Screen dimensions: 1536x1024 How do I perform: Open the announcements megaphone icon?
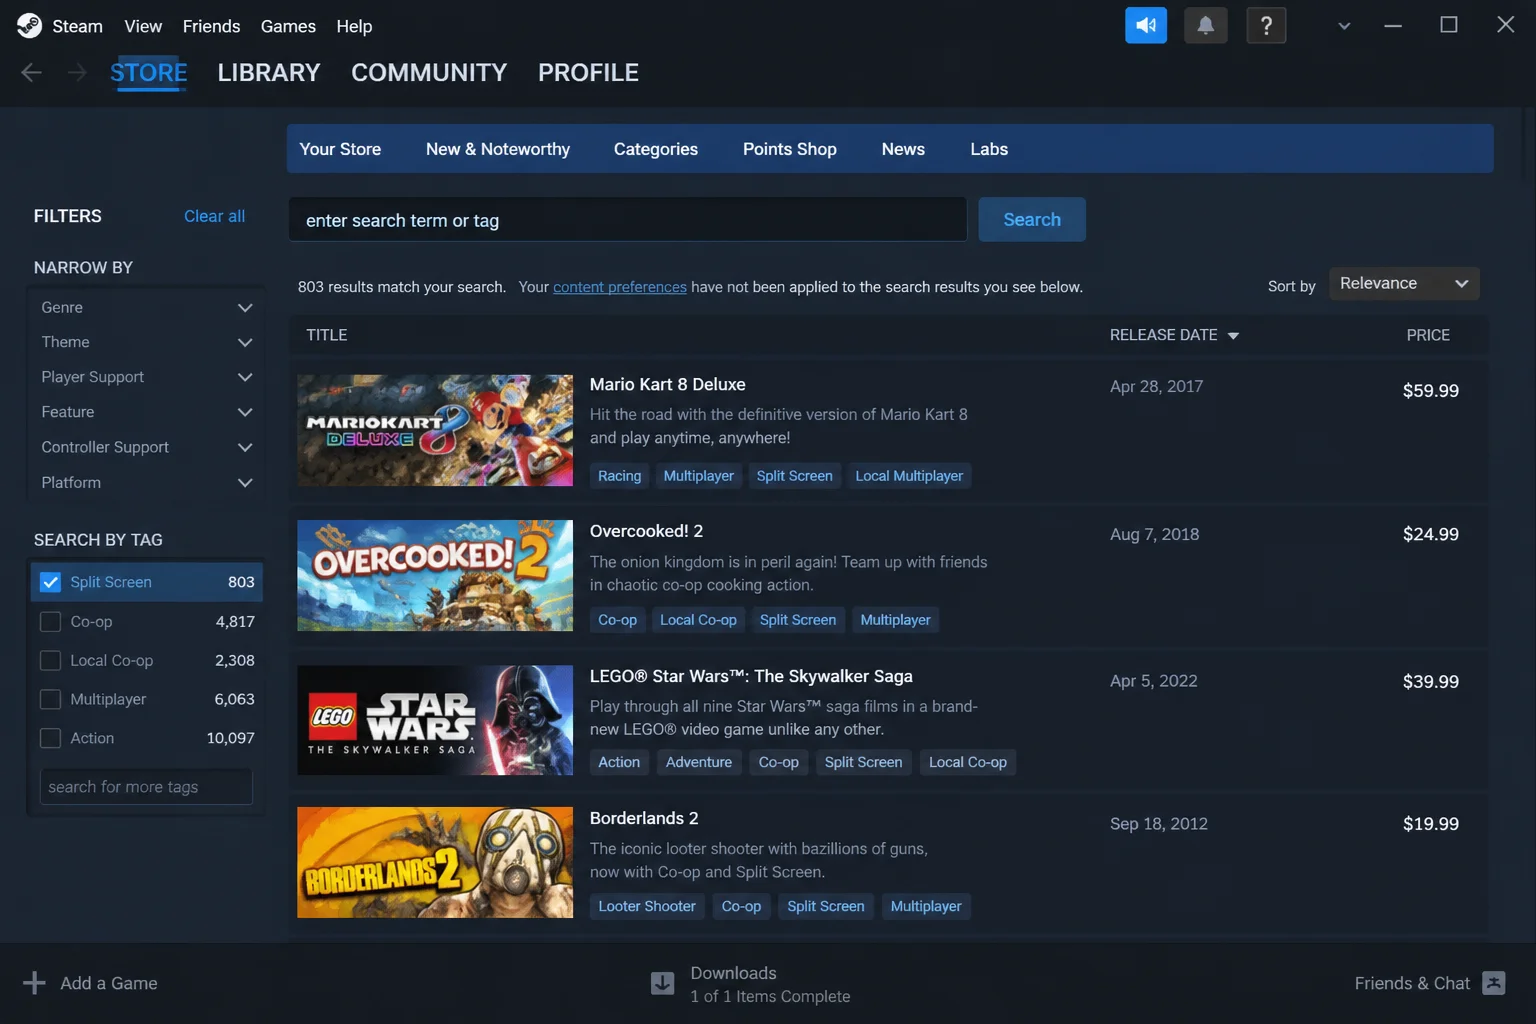tap(1146, 25)
